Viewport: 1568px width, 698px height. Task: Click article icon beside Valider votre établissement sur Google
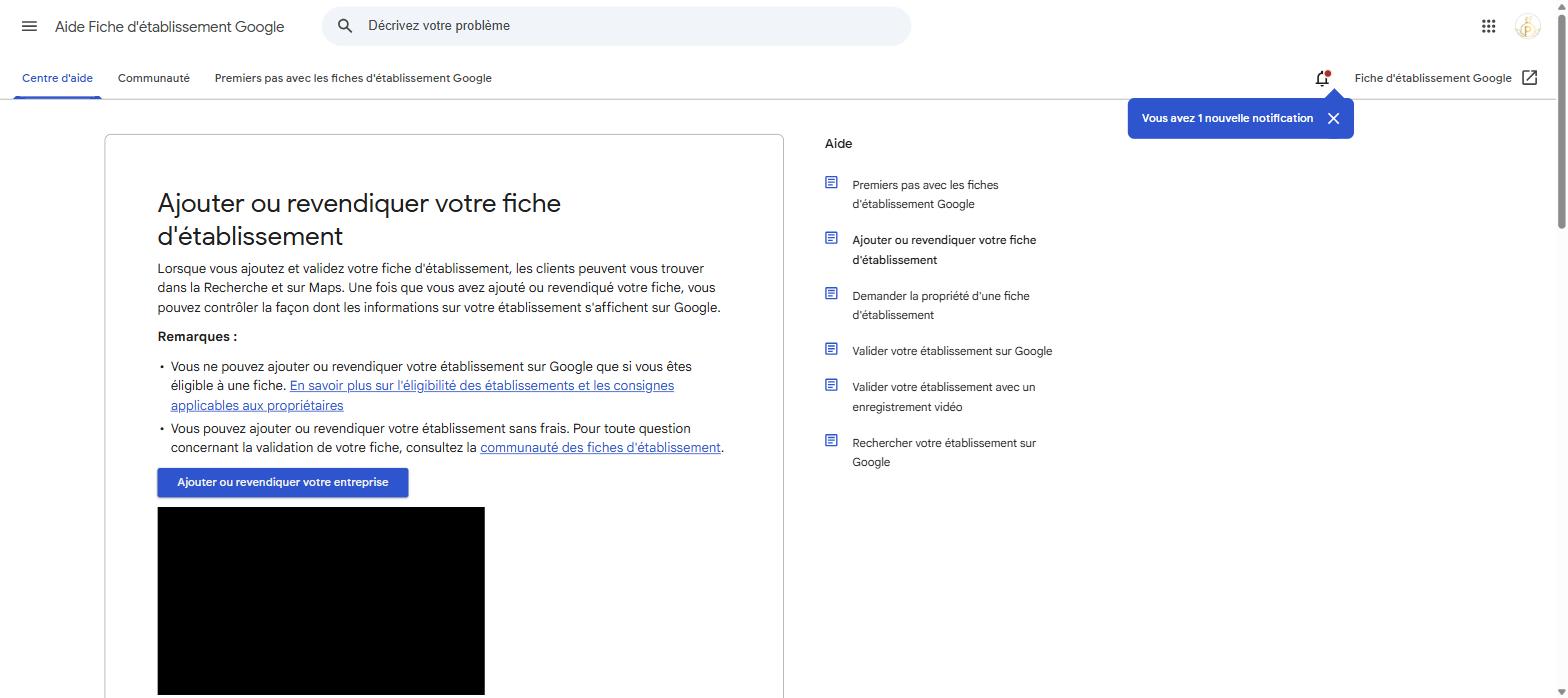[831, 348]
